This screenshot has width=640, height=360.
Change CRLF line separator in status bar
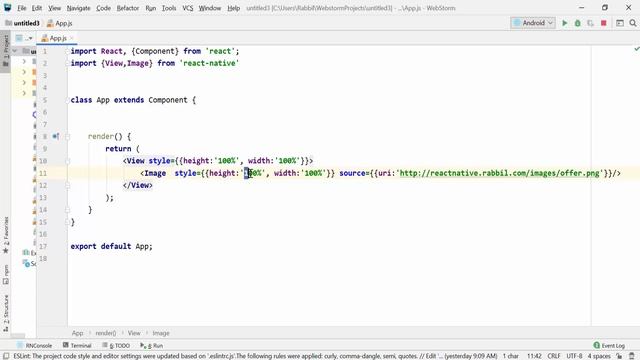click(x=554, y=356)
